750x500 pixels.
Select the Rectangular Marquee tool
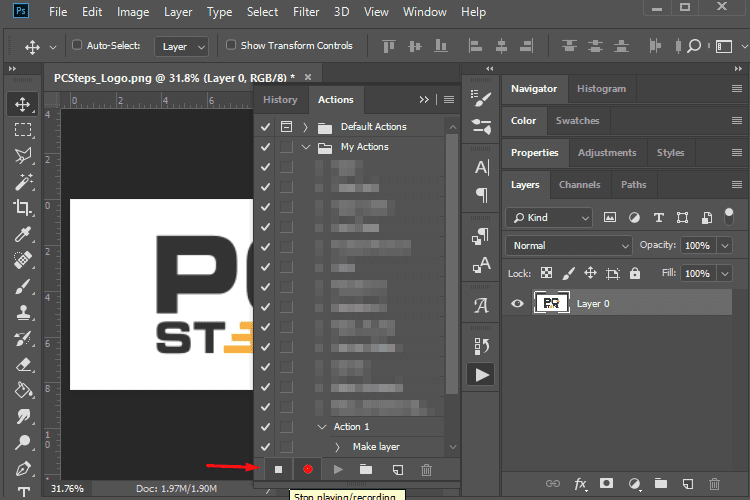tap(22, 130)
